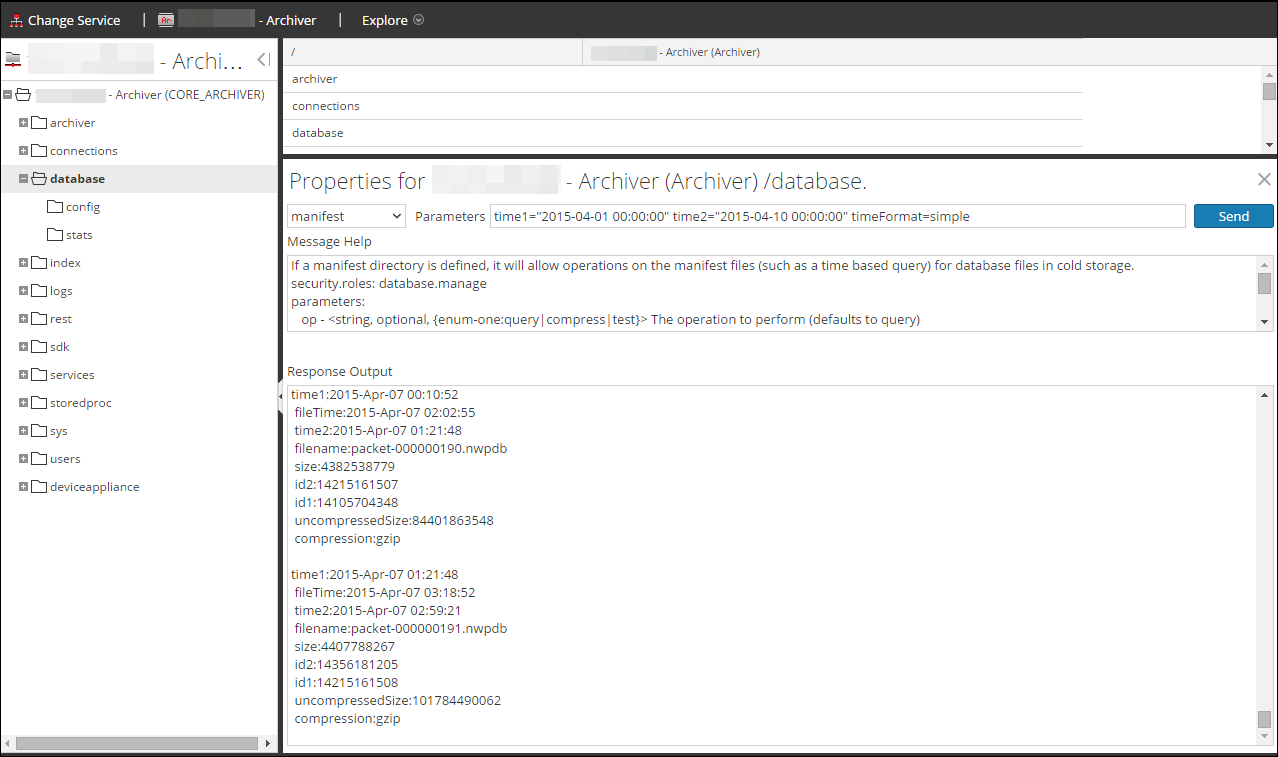
Task: Click the tree view icon in panel header
Action: click(13, 60)
